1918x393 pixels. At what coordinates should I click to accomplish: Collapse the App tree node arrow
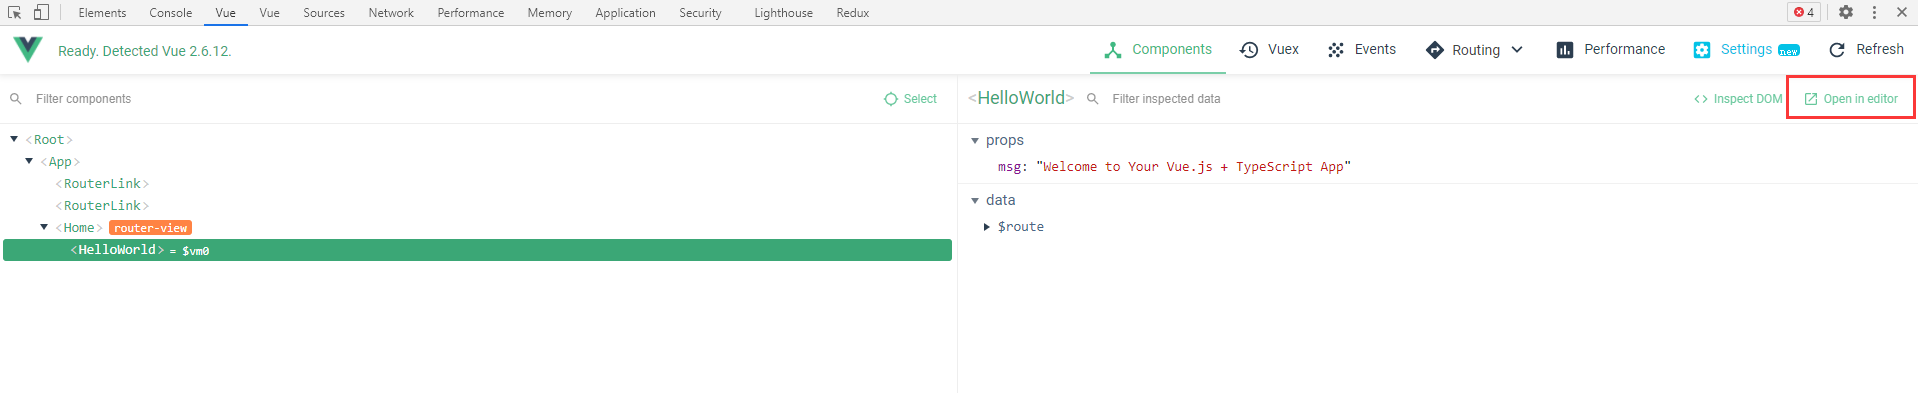point(29,161)
